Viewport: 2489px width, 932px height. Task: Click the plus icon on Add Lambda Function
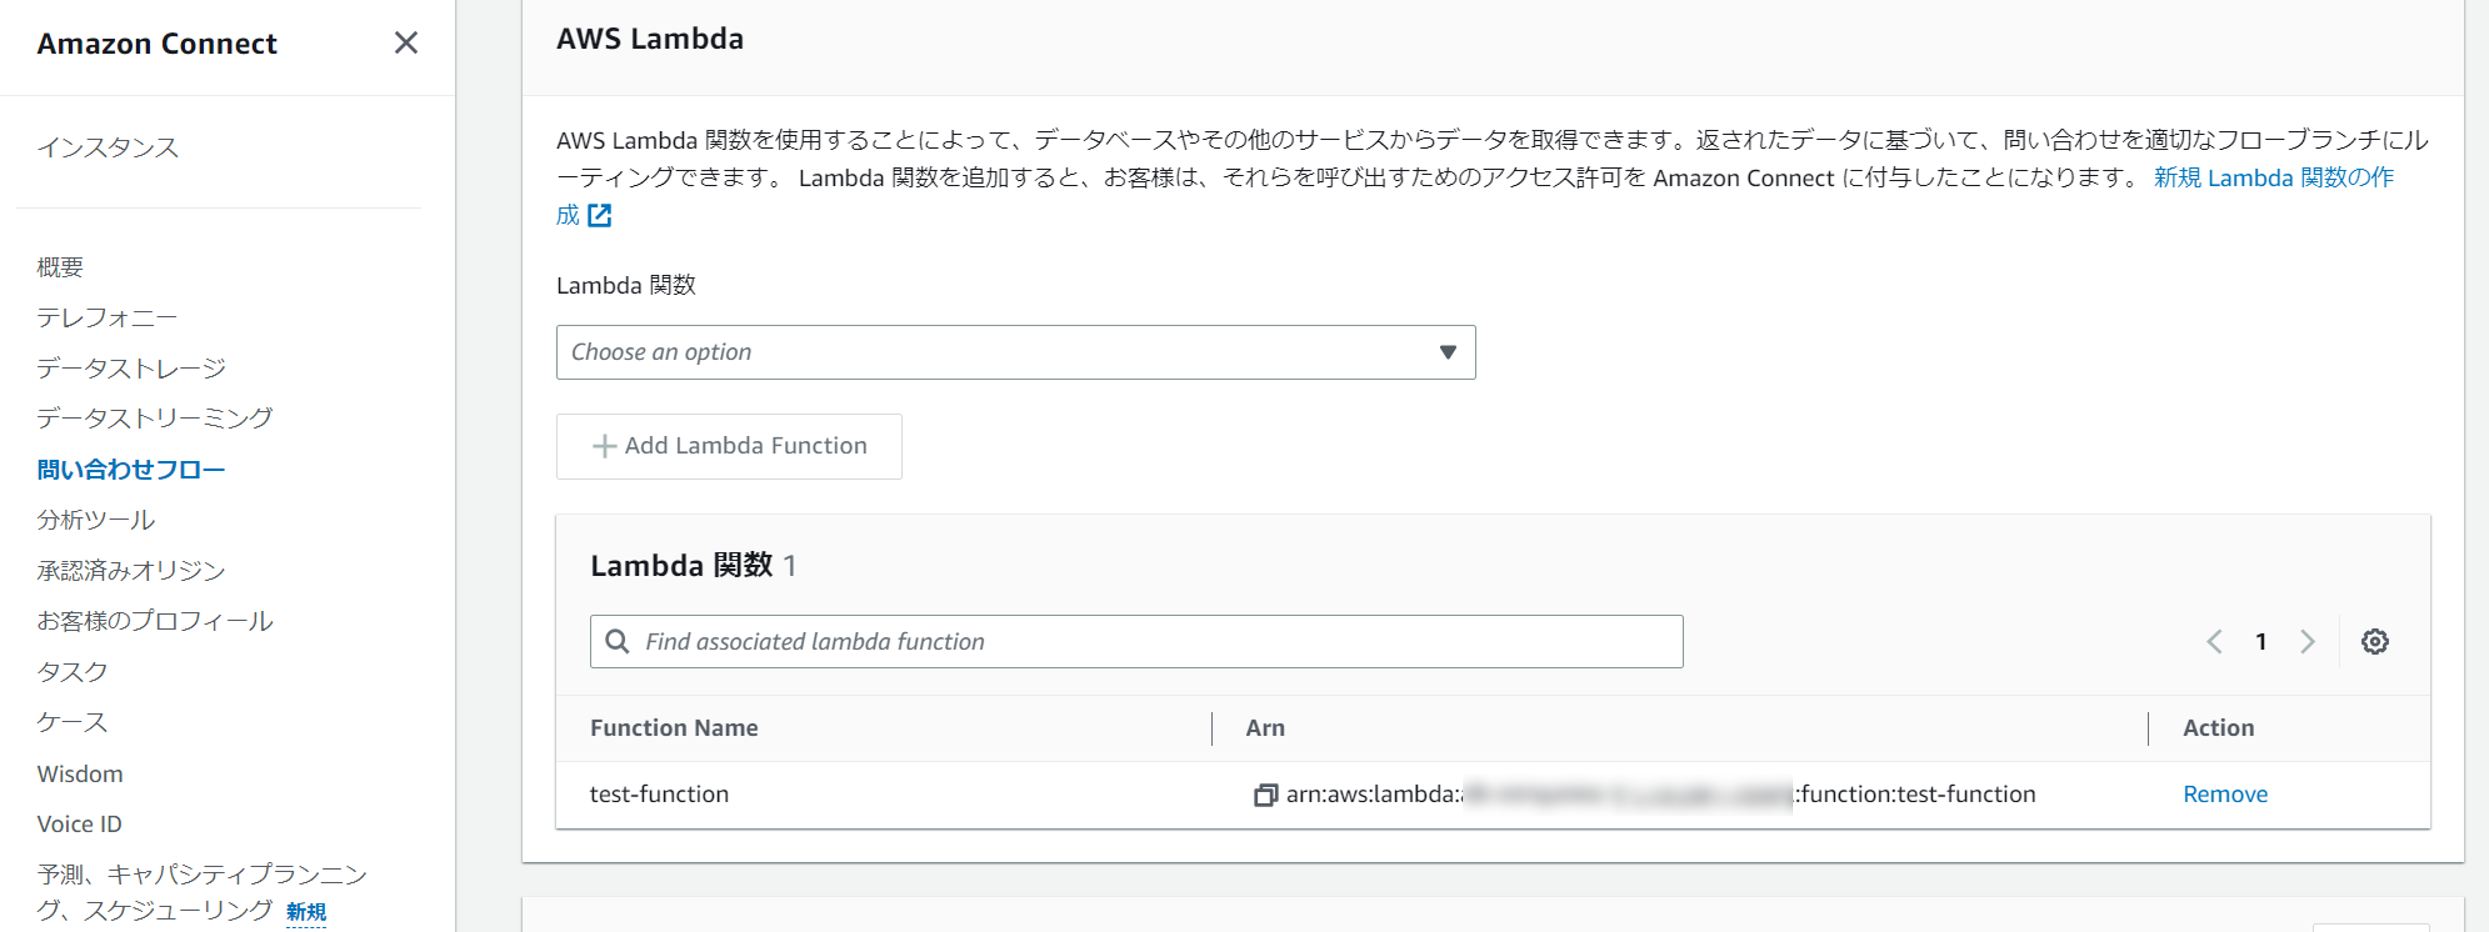pyautogui.click(x=605, y=446)
